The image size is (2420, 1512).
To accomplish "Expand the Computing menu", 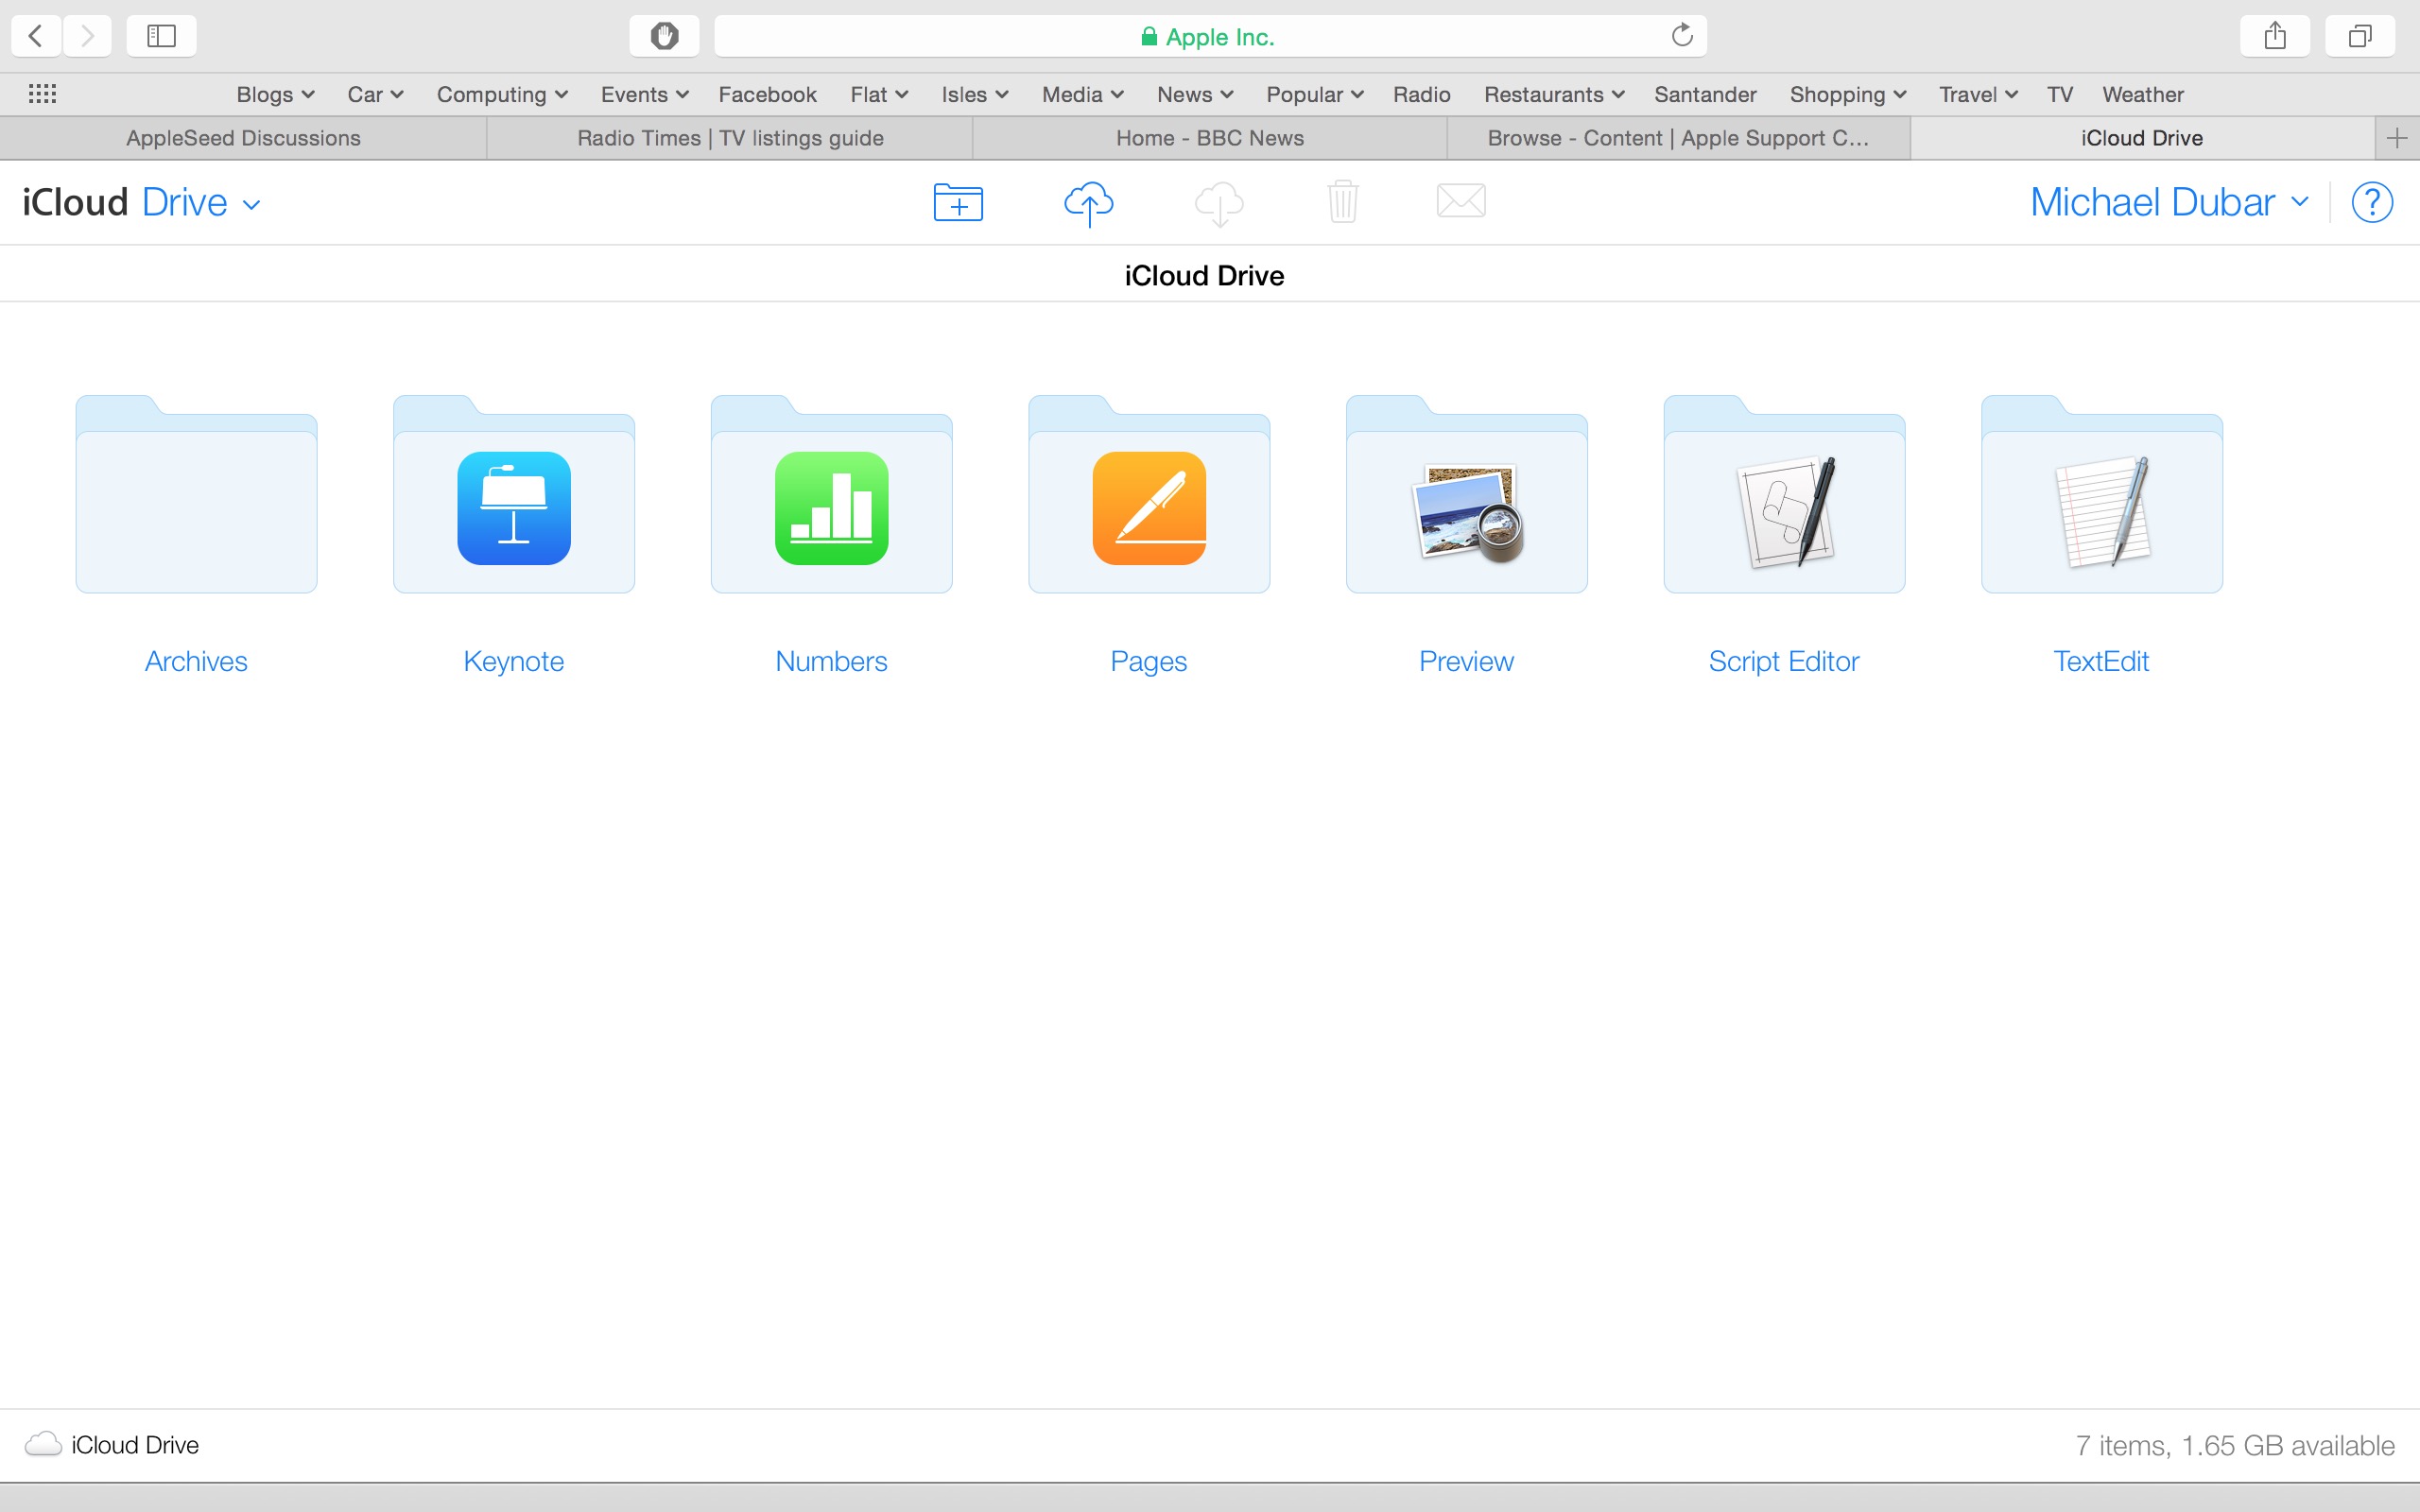I will (x=502, y=94).
